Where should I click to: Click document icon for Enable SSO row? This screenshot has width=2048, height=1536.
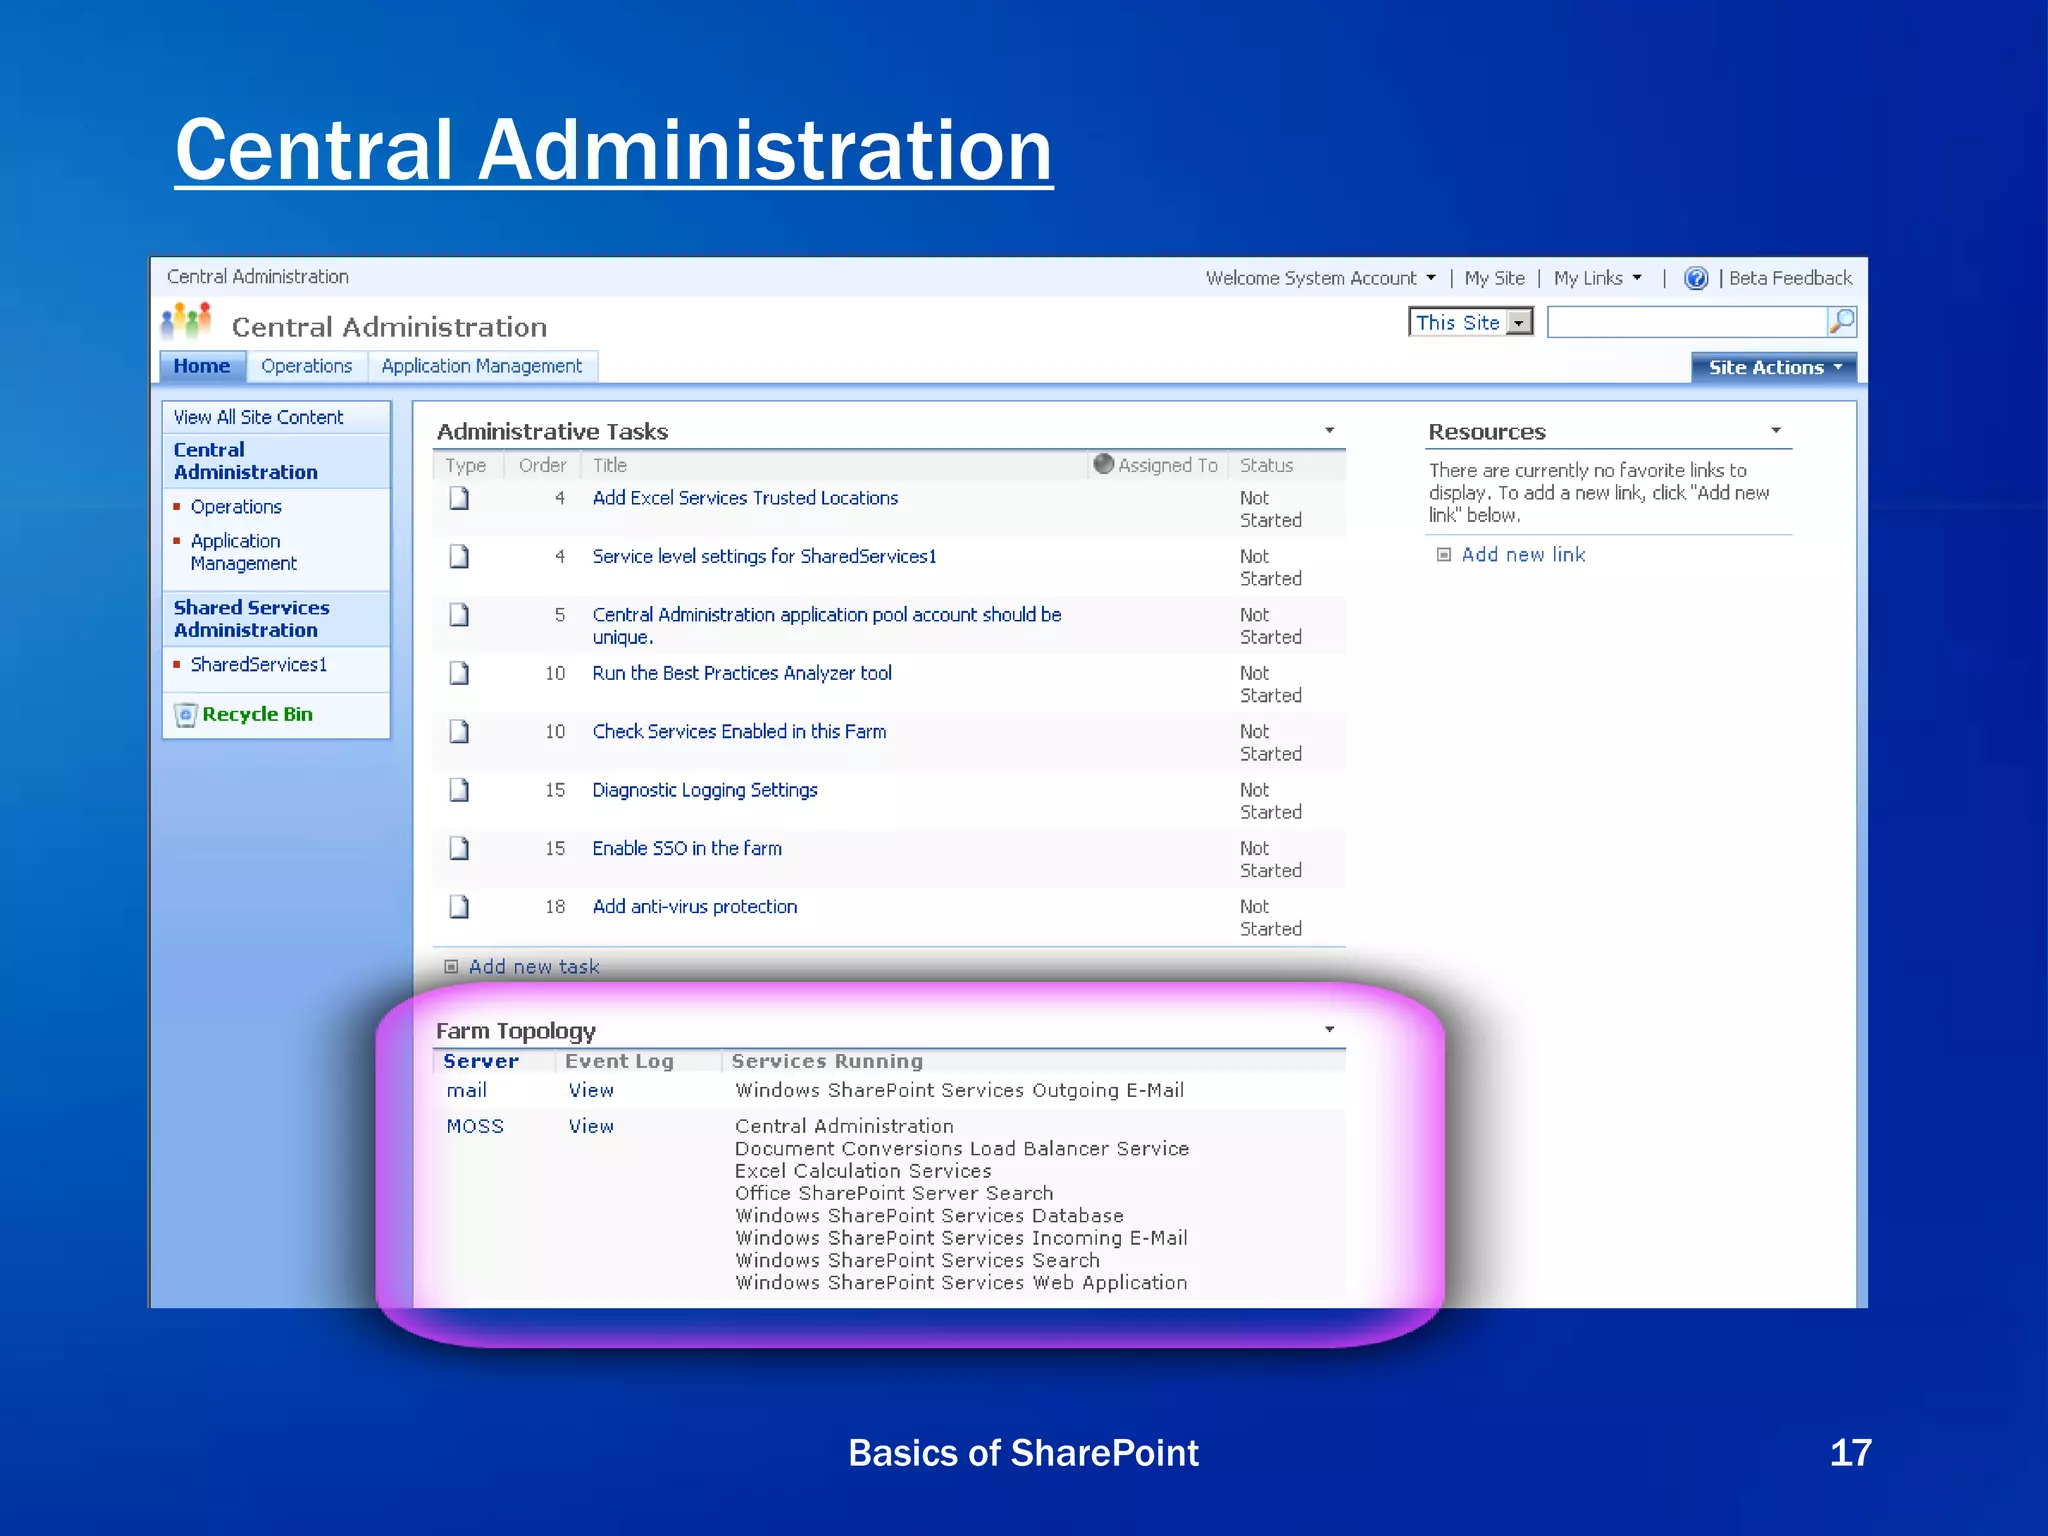coord(459,848)
